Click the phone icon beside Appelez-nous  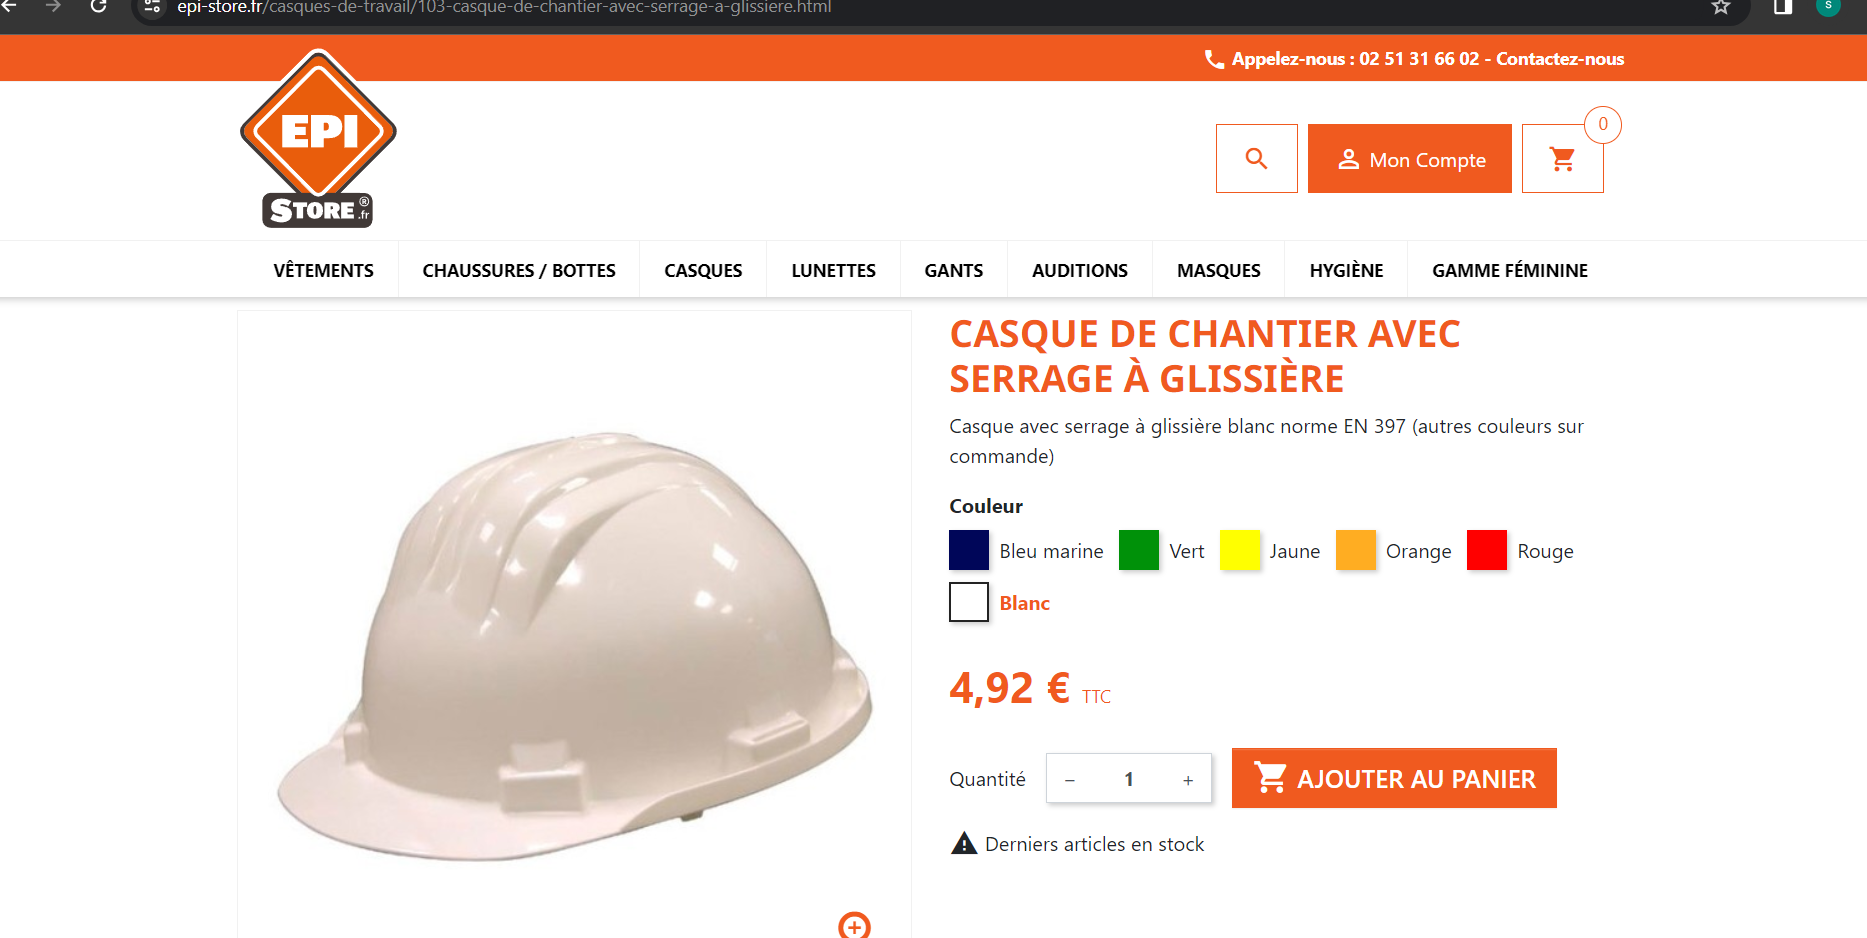tap(1214, 59)
